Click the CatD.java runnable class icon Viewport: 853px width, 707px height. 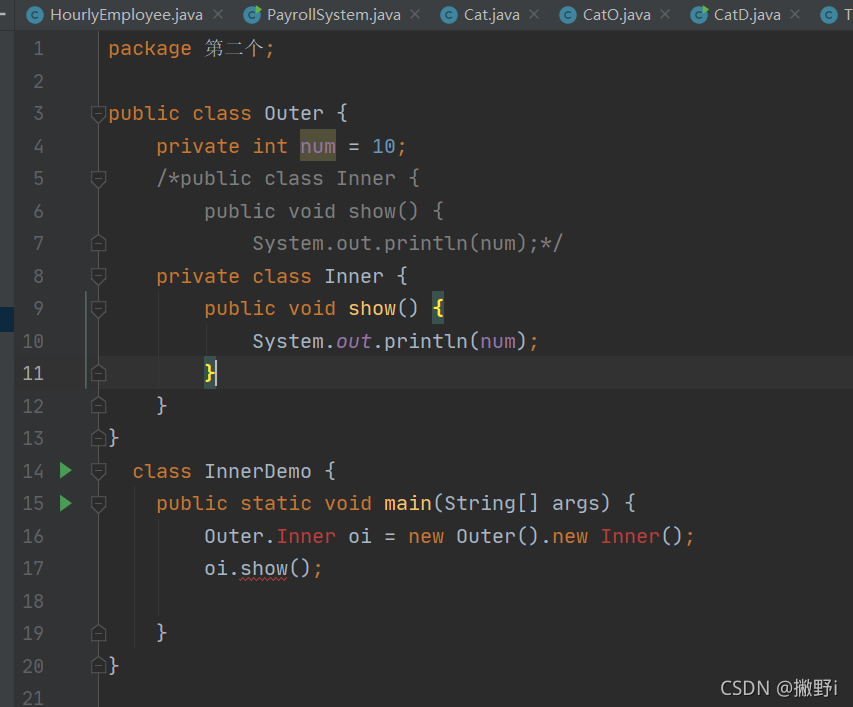point(699,15)
